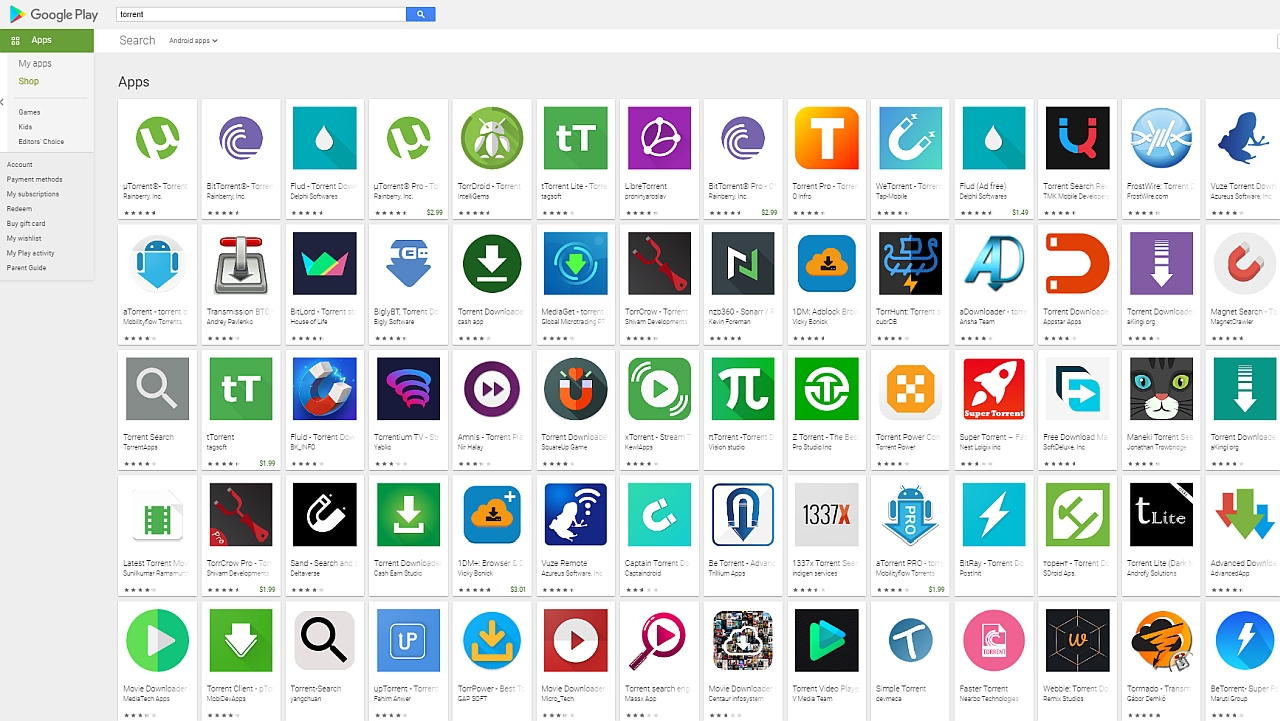Select the Captain Torrent app icon
Viewport: 1280px width, 721px height.
659,514
